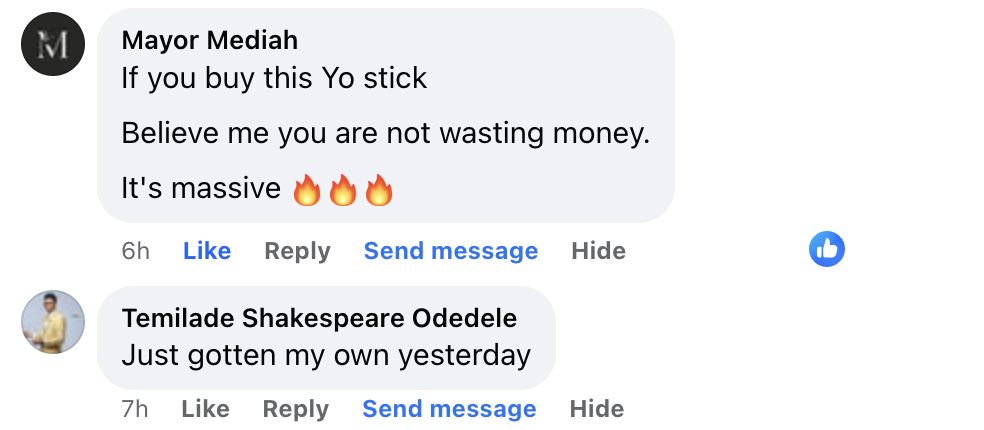Open Temilade Shakespeare Odedele's profile photo

pos(53,322)
